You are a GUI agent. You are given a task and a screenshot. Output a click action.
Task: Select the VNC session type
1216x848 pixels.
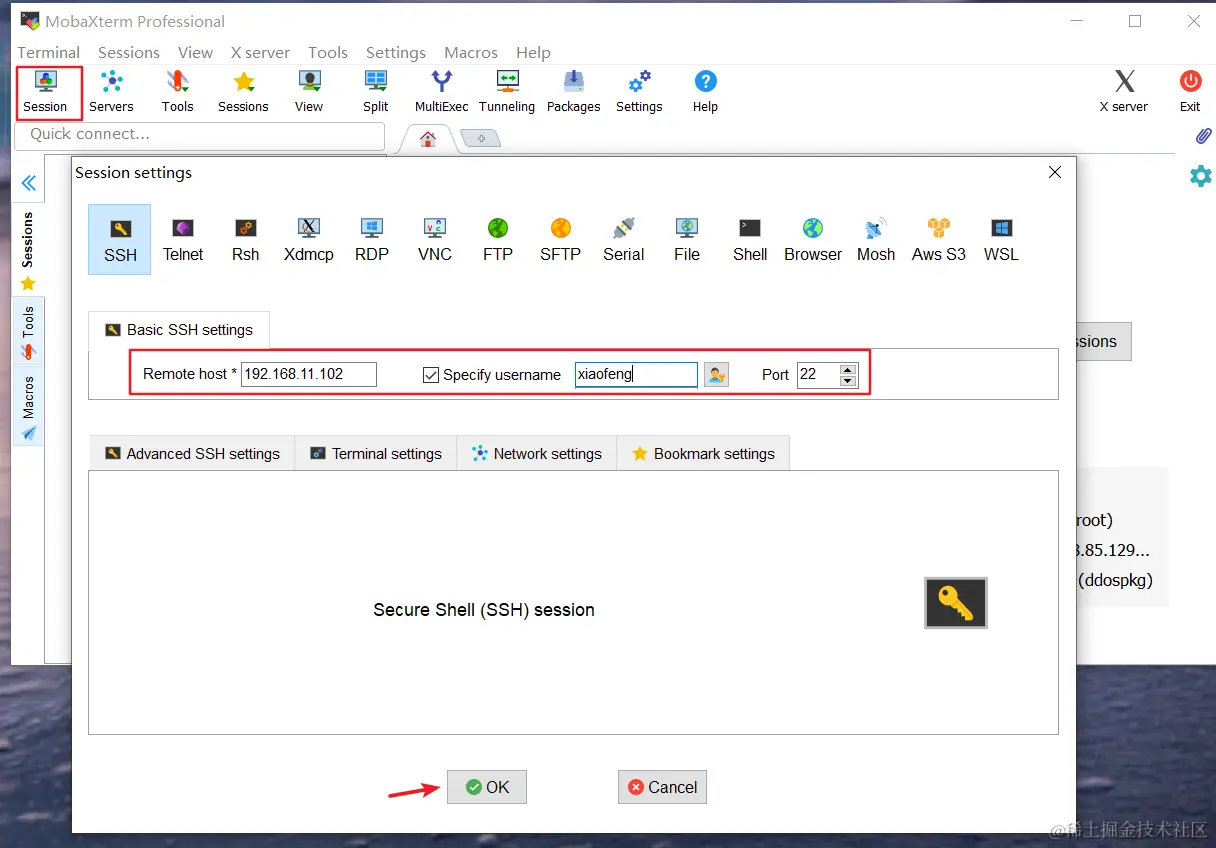(x=435, y=240)
